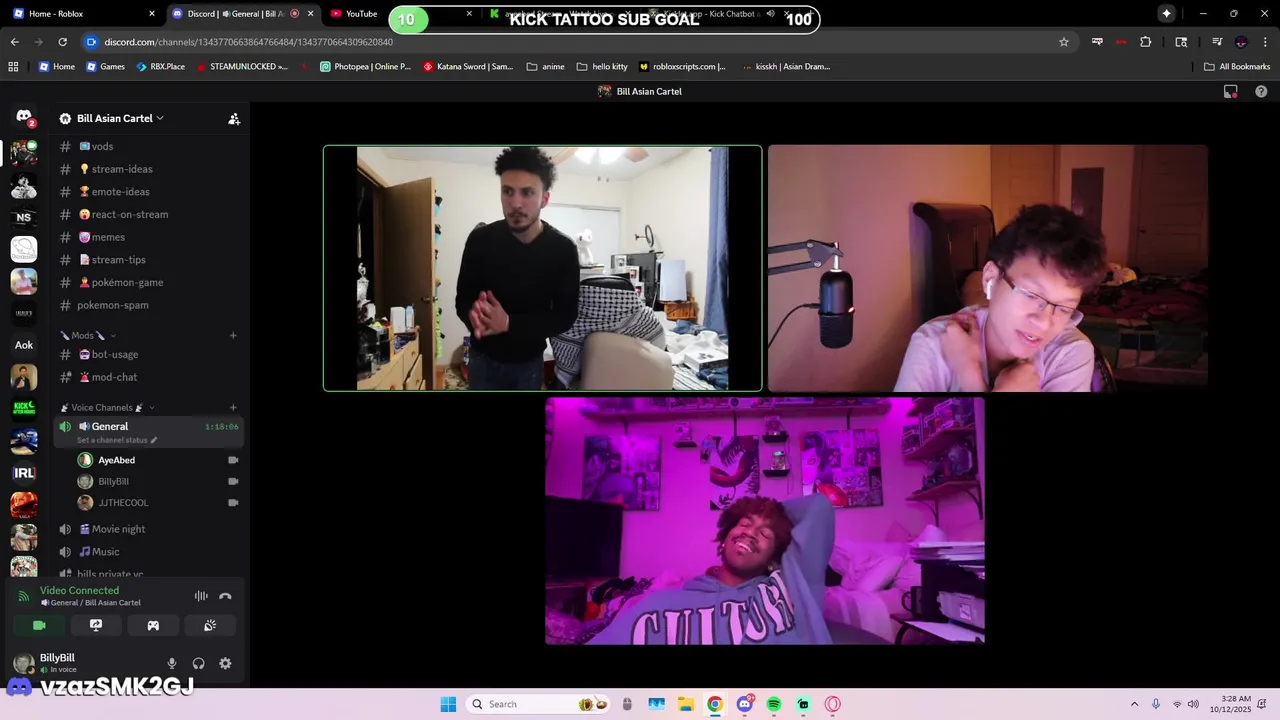Image resolution: width=1280 pixels, height=720 pixels.
Task: Start an activity with the game controller icon
Action: pyautogui.click(x=153, y=625)
